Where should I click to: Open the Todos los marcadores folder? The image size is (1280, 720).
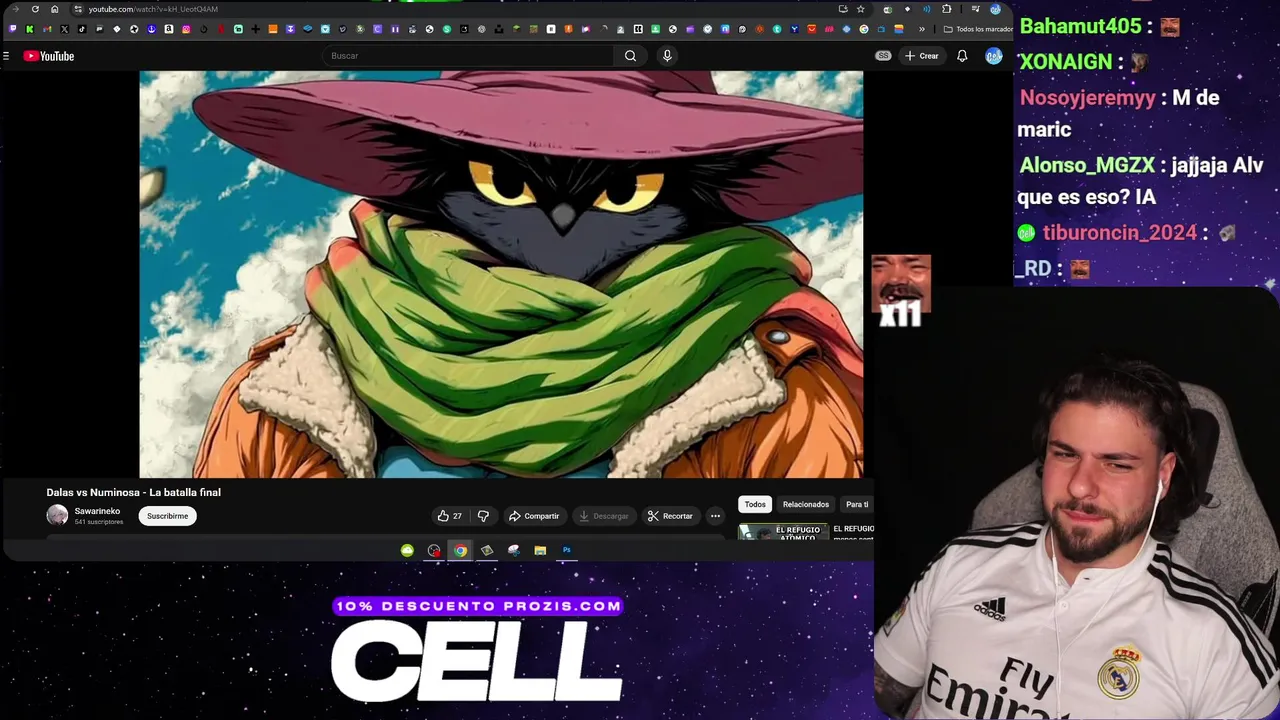[x=978, y=29]
